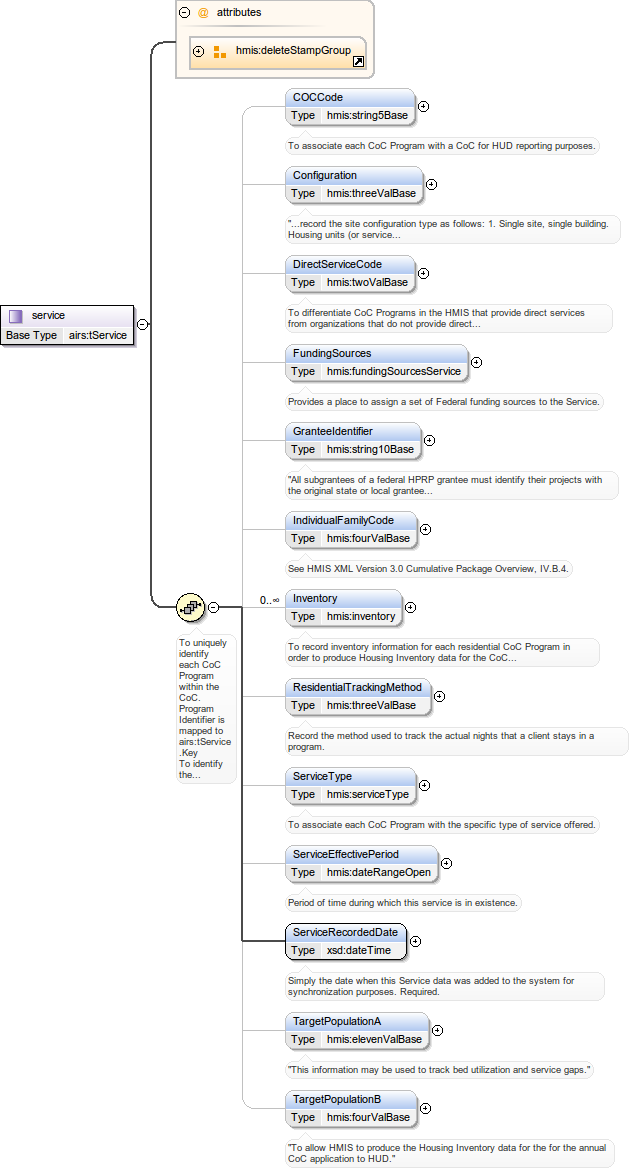Click the @ attributes symbol
The width and height of the screenshot is (636, 1171).
coord(203,13)
